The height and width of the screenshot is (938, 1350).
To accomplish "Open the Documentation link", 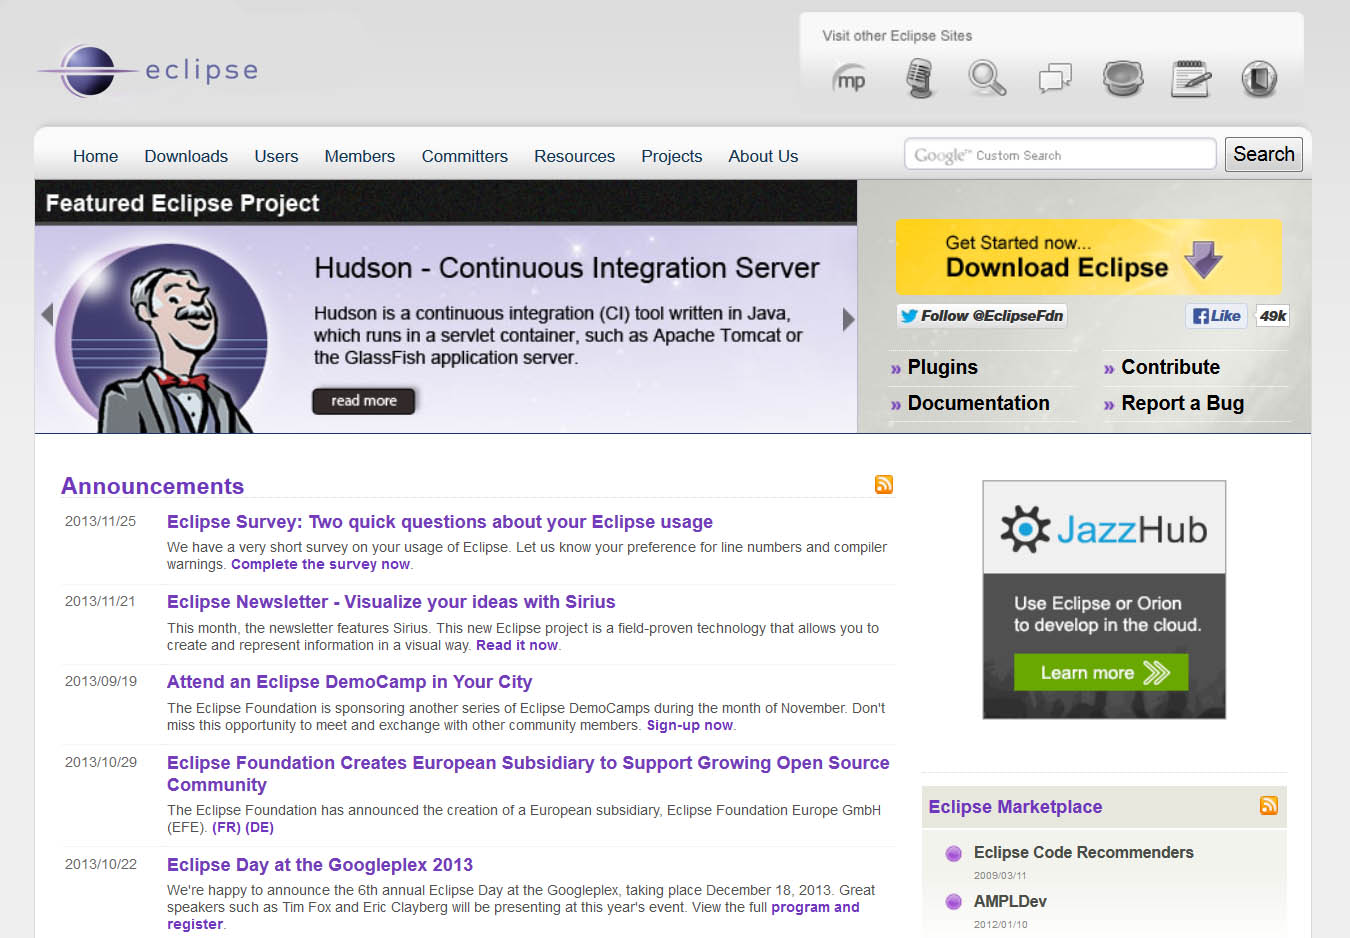I will point(978,403).
